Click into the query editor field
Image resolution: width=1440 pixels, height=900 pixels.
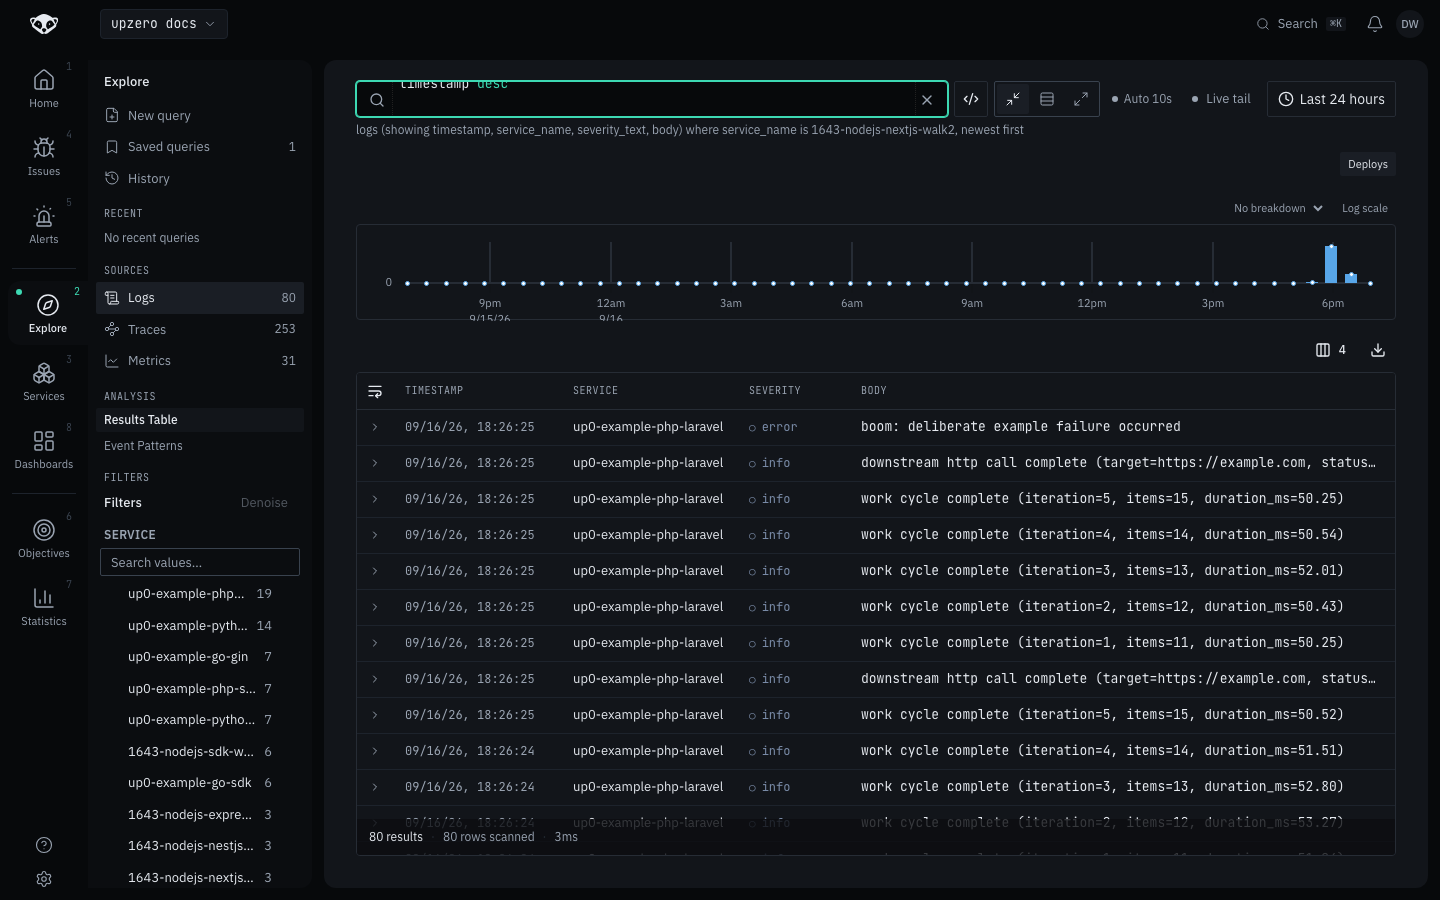click(652, 99)
